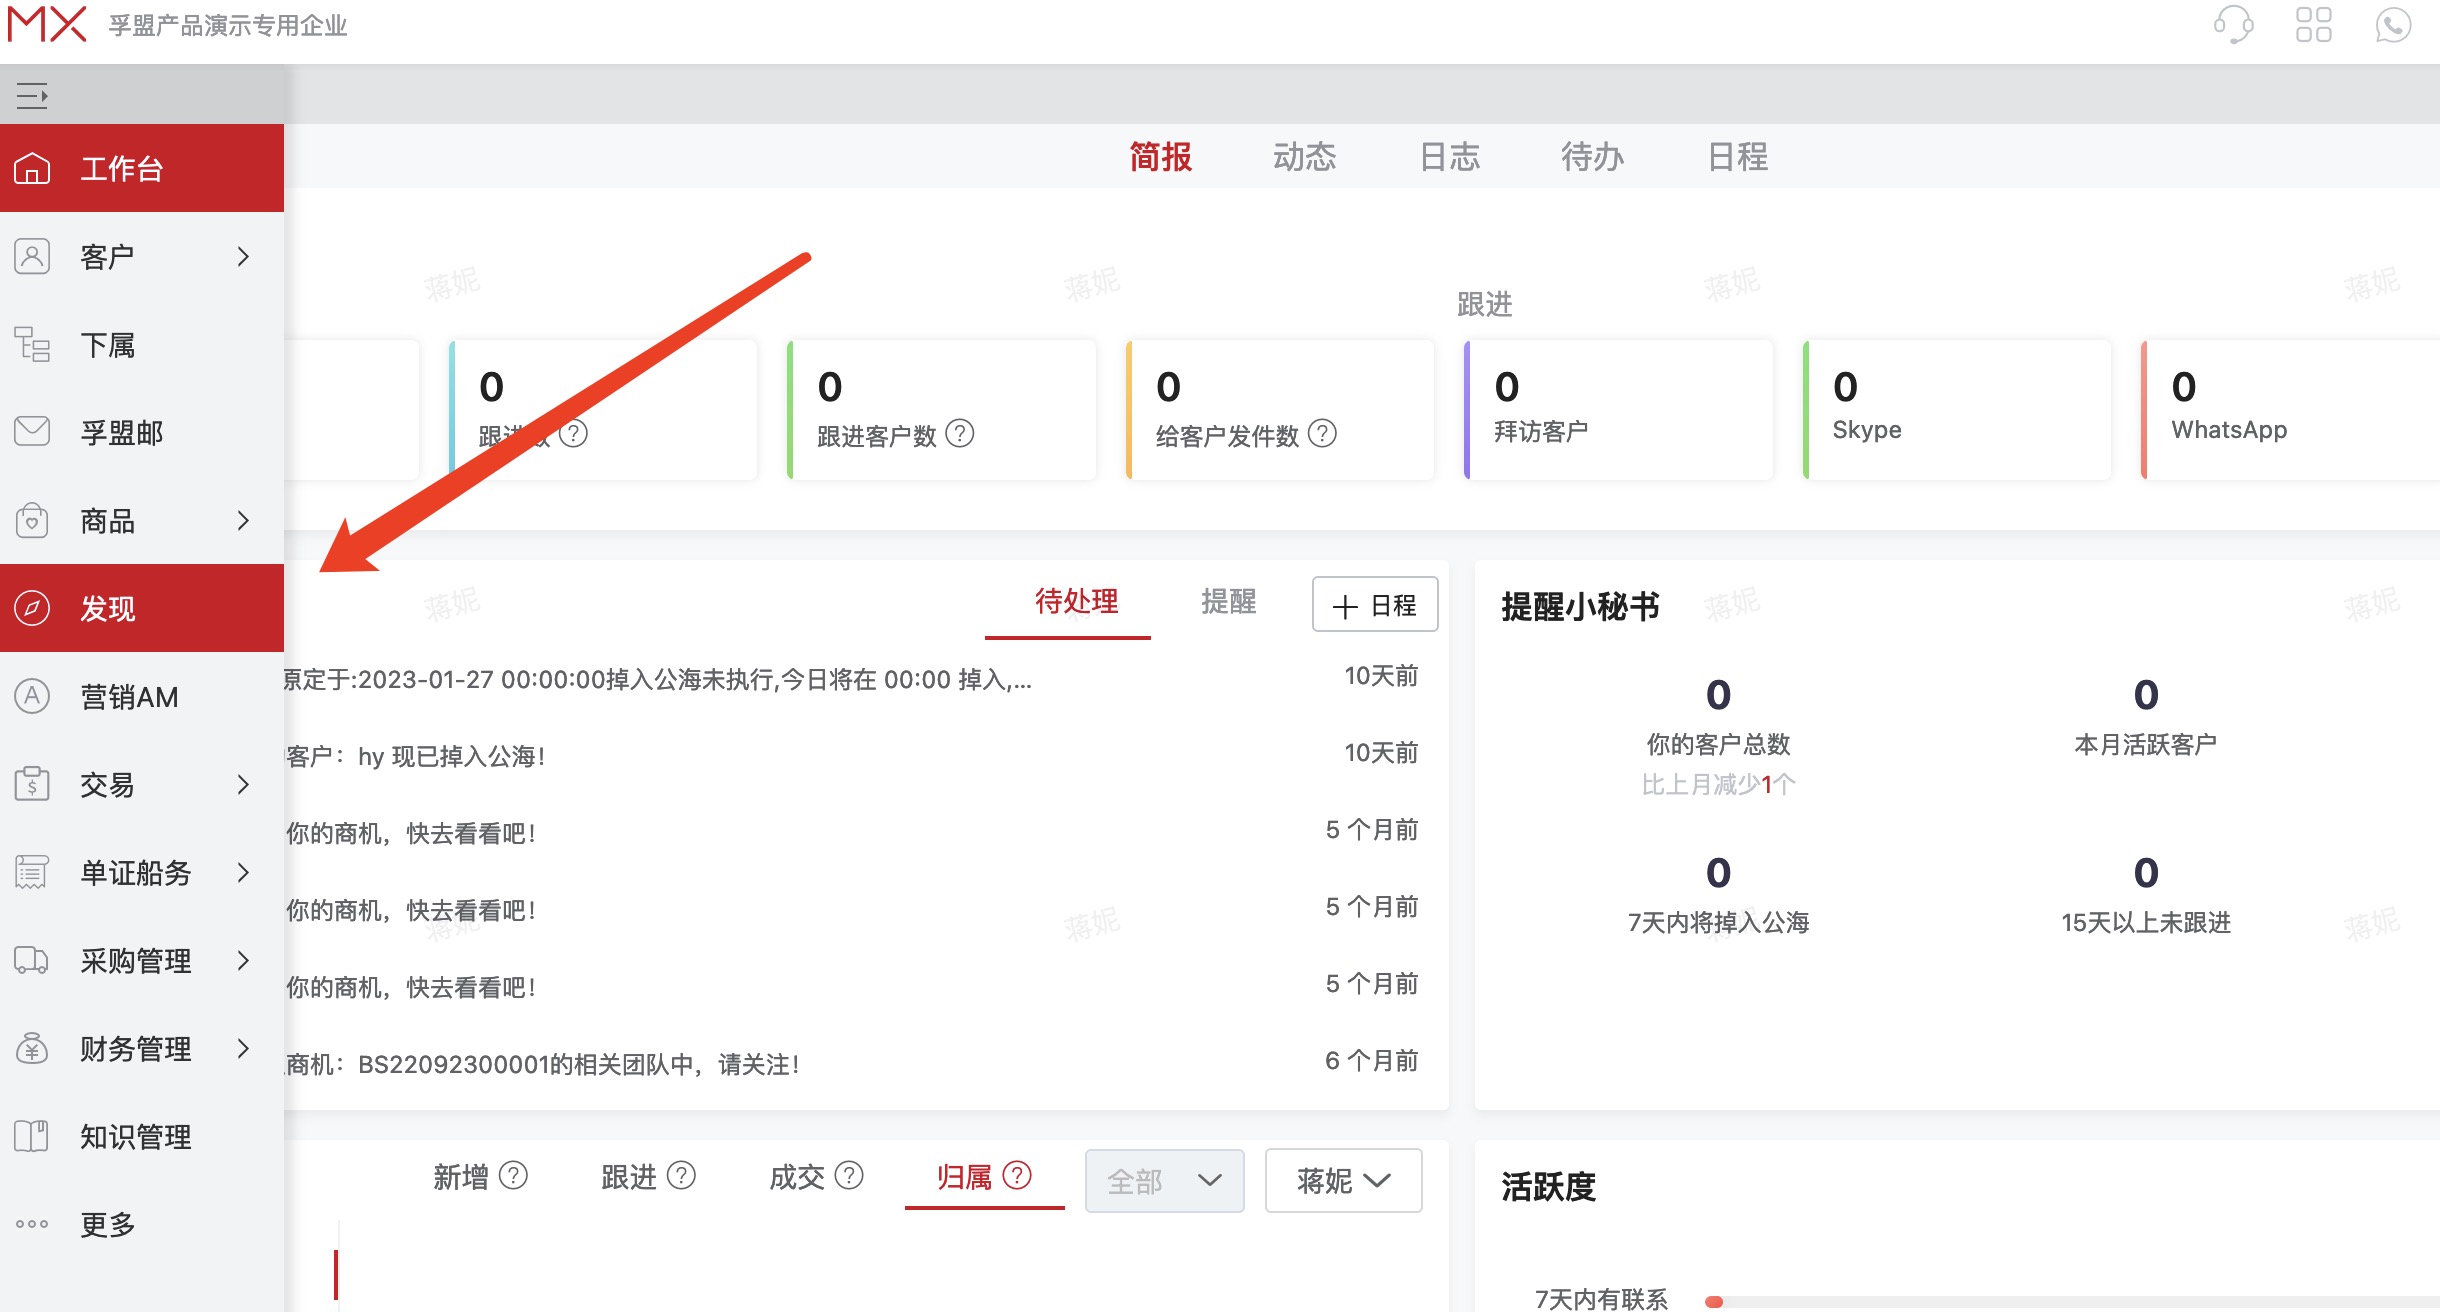This screenshot has height=1312, width=2440.
Task: Expand the 客户 submenu chevron
Action: 243,256
